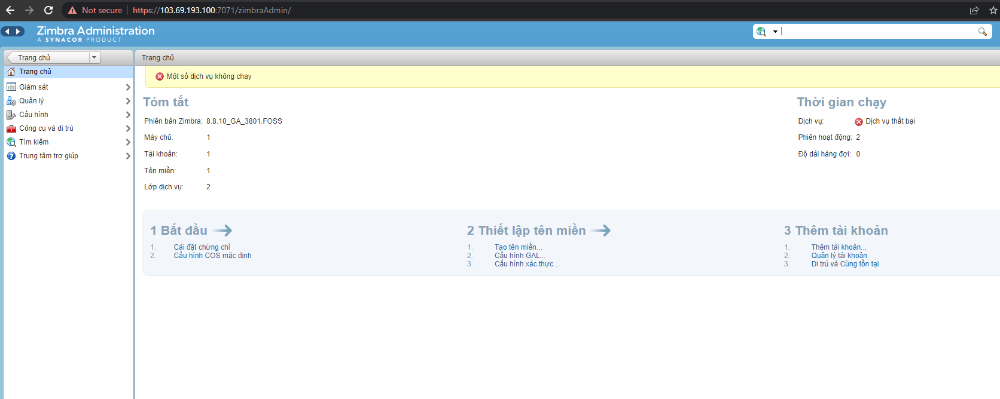Open Di trú và Cùng tồn tại link
The height and width of the screenshot is (399, 1000).
tap(845, 263)
